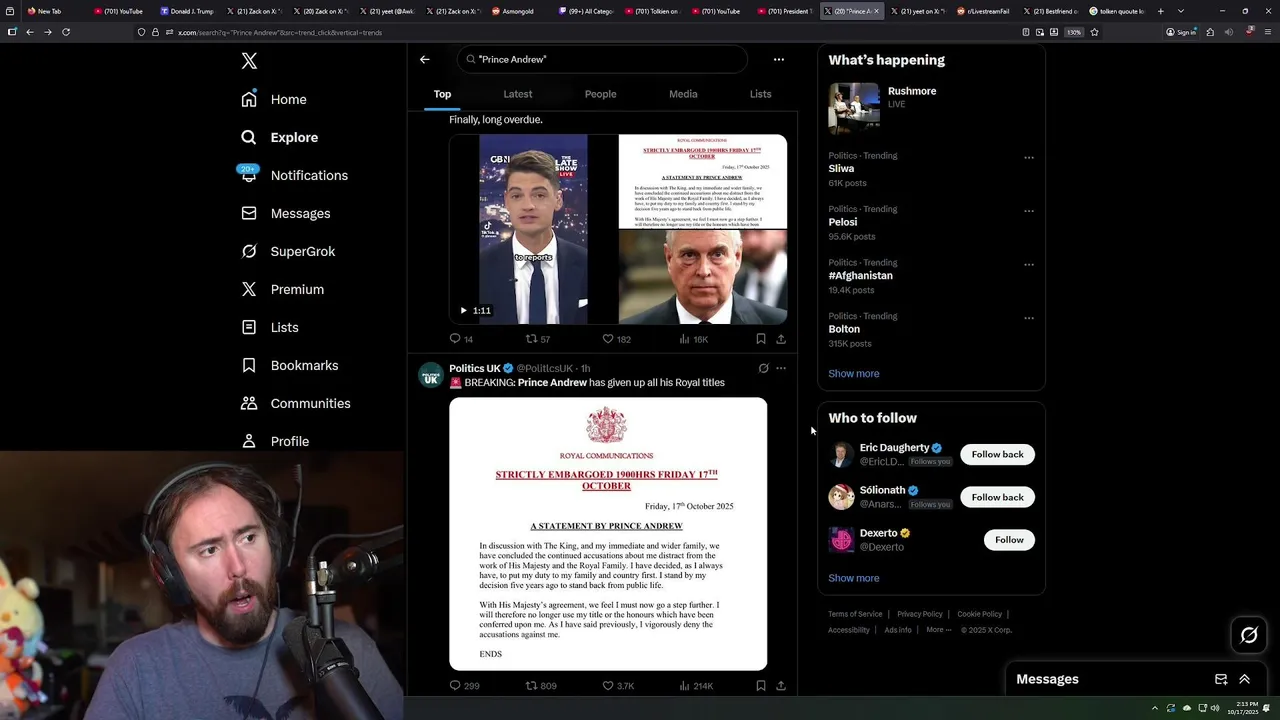The image size is (1280, 720).
Task: Open Messages envelope in sidebar
Action: pyautogui.click(x=285, y=213)
